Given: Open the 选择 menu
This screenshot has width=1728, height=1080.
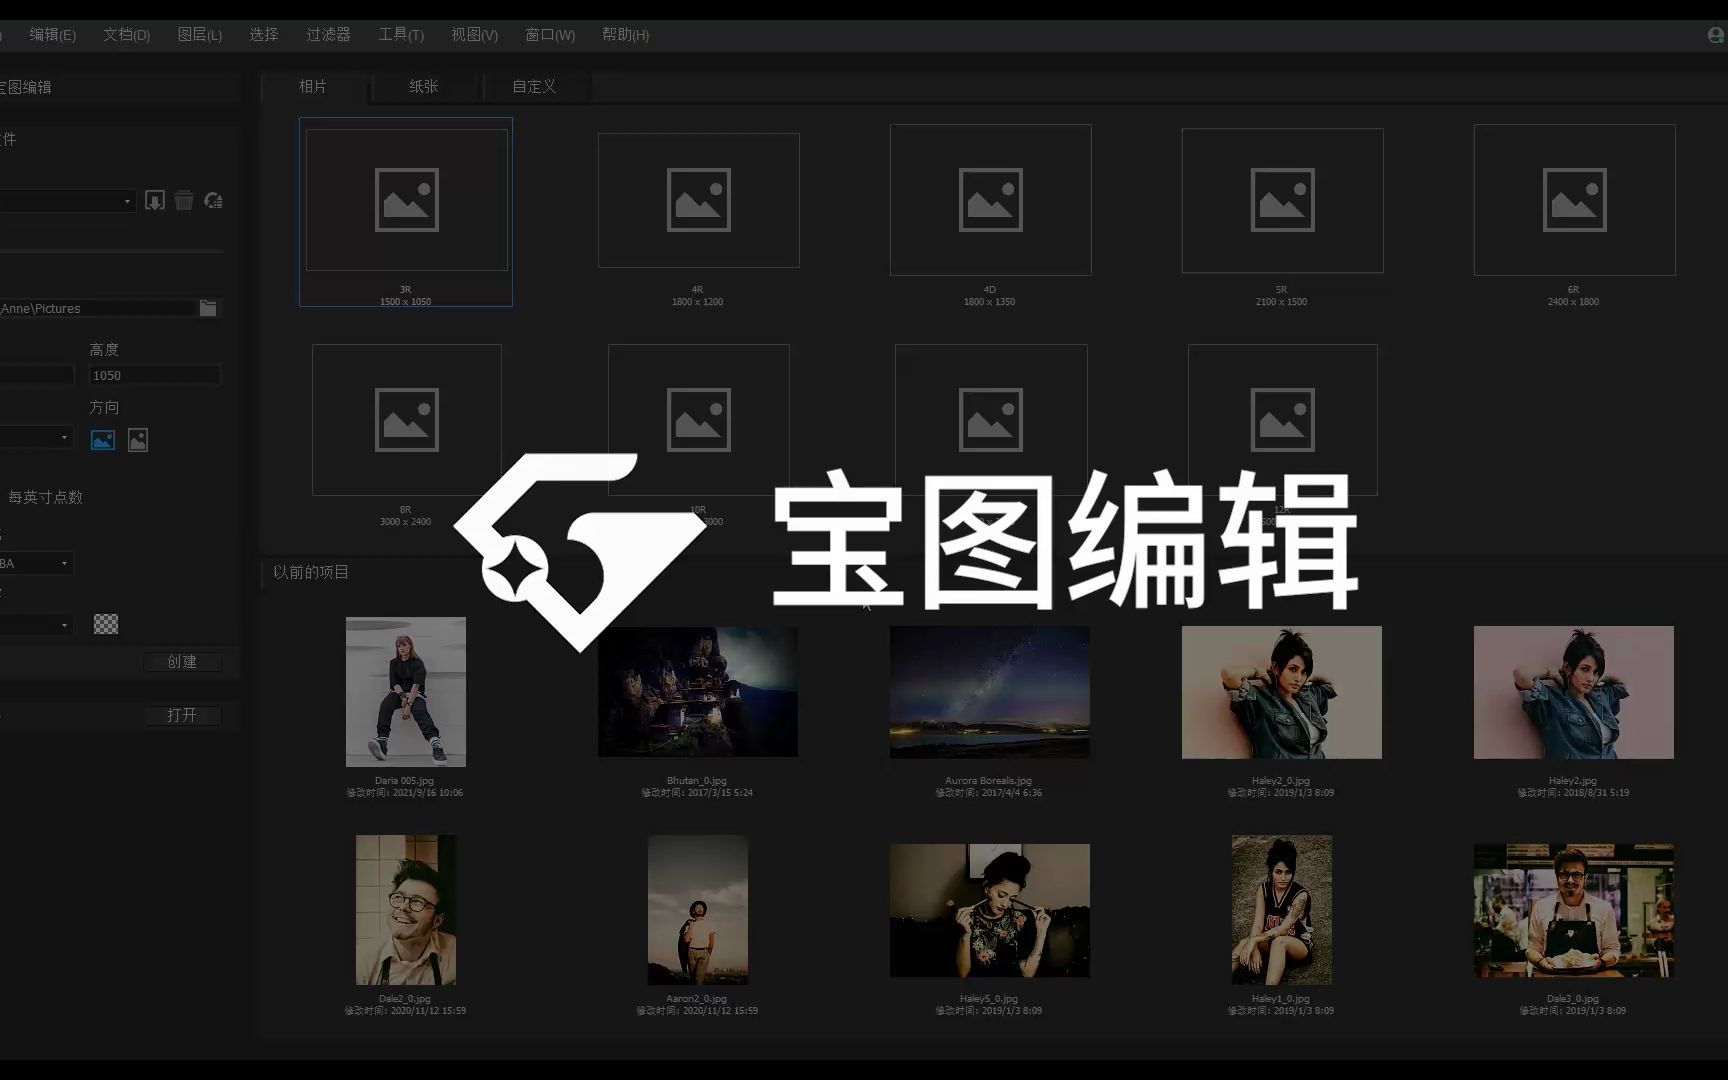Looking at the screenshot, I should [x=264, y=35].
